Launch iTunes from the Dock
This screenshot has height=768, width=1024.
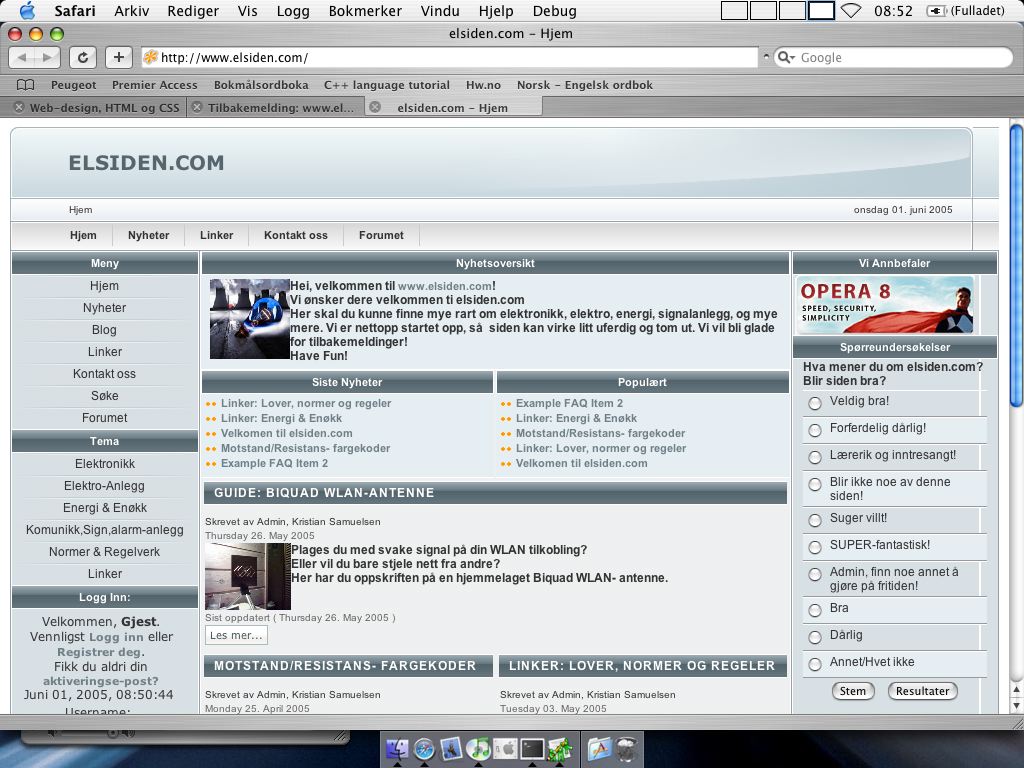point(478,748)
